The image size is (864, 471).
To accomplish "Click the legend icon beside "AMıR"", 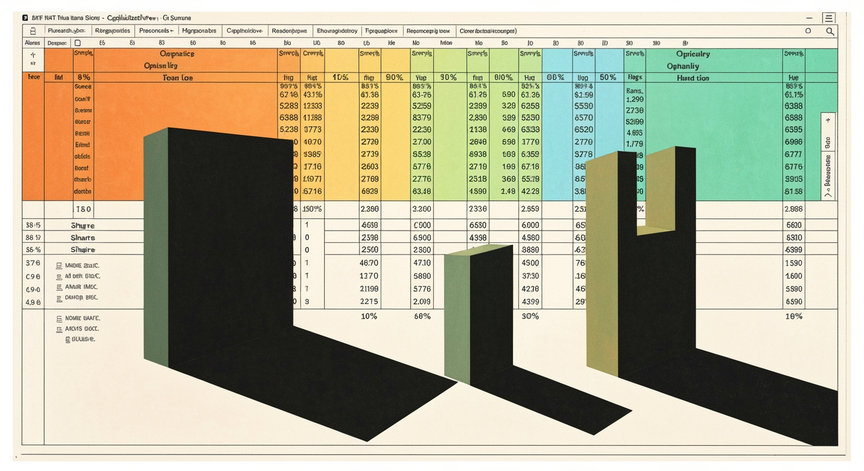I will (x=59, y=288).
